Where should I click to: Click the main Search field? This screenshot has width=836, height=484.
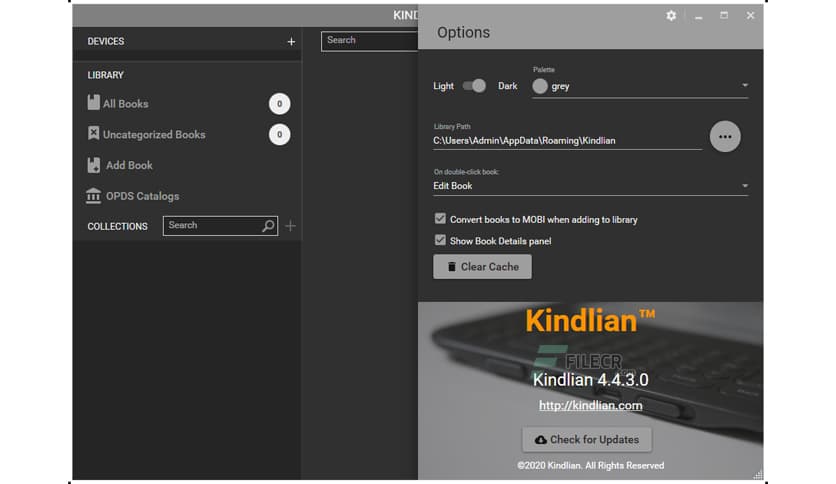369,41
